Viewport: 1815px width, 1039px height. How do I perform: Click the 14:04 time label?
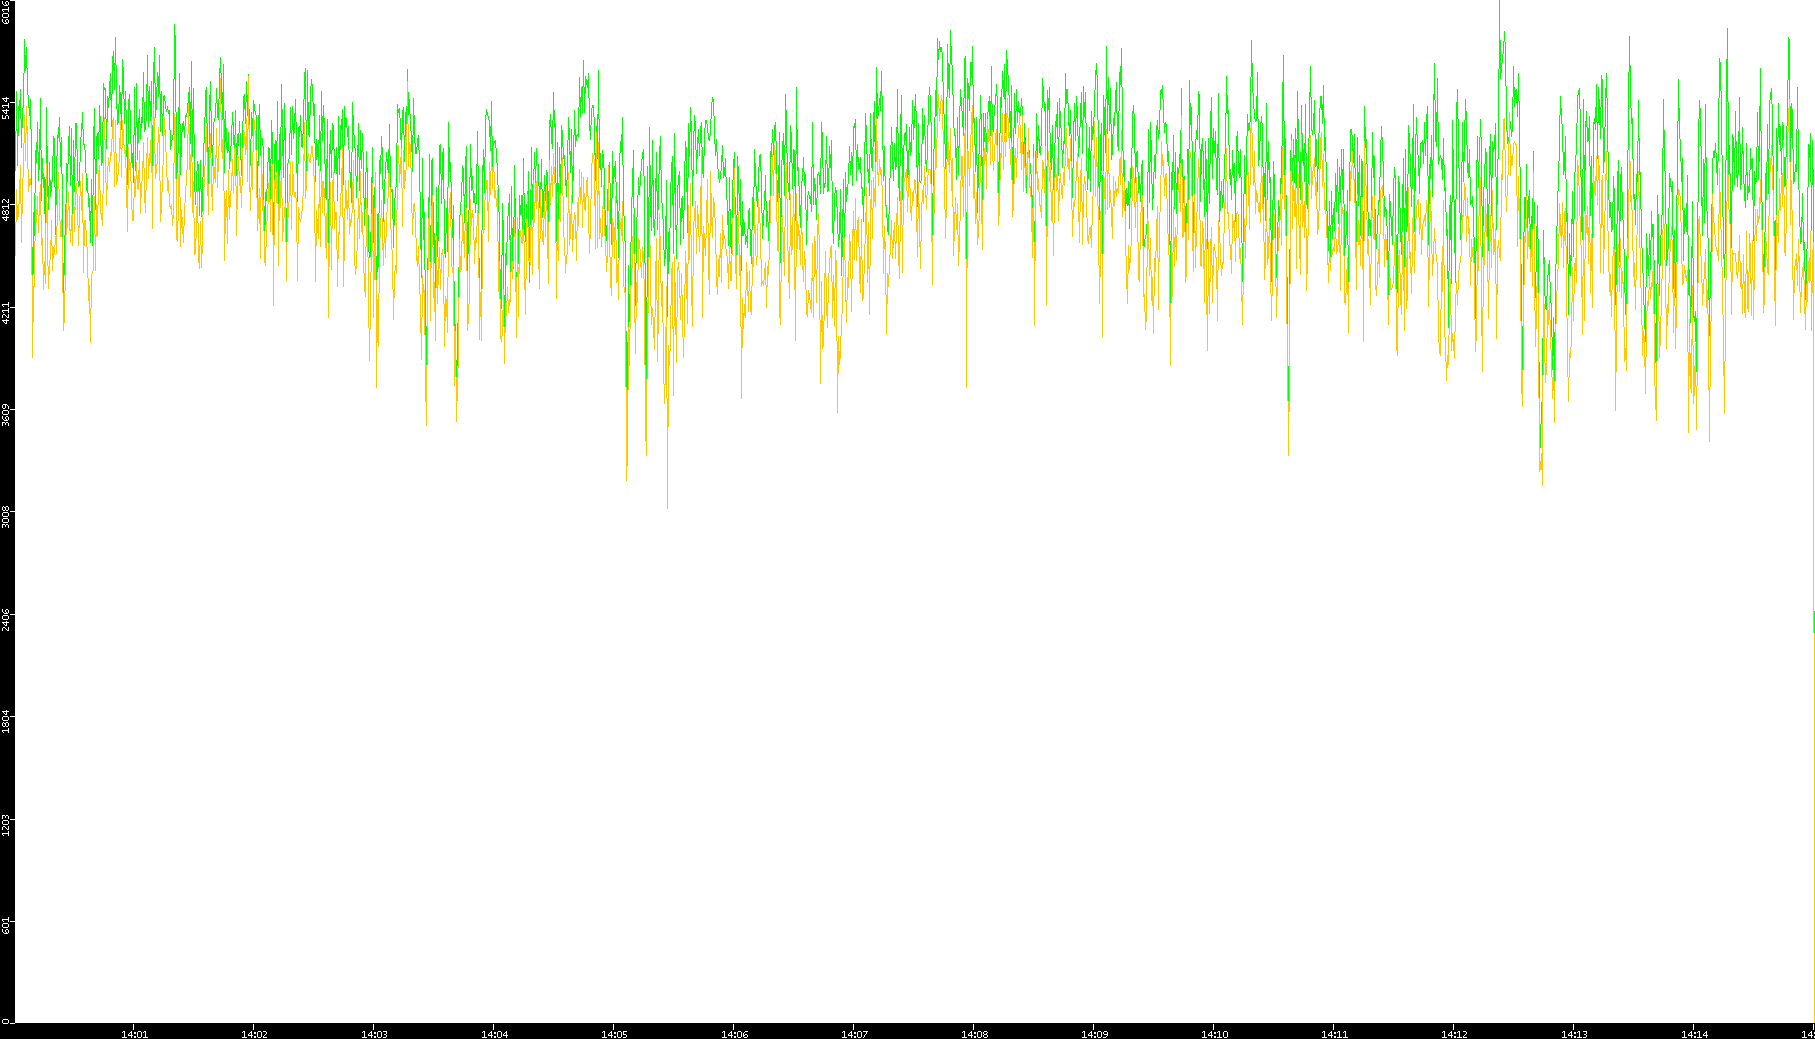494,1034
